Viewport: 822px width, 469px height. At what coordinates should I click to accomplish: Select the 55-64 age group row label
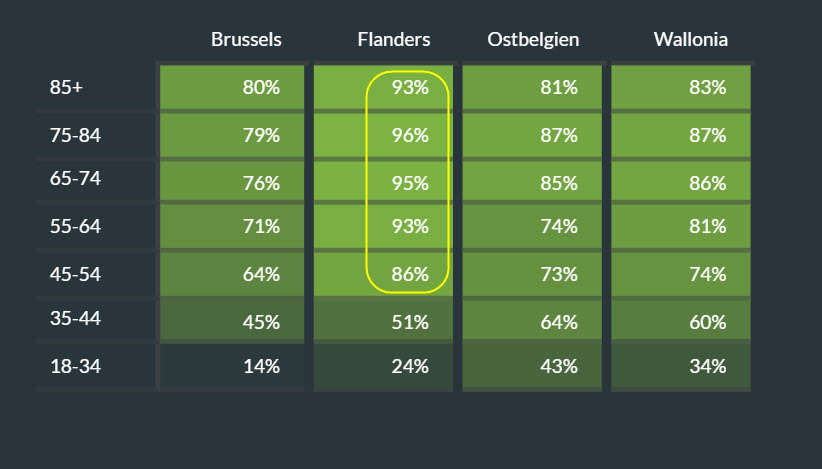[x=75, y=226]
